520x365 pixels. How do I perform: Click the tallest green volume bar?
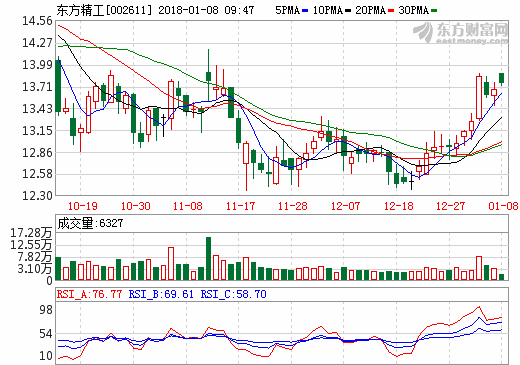pyautogui.click(x=209, y=258)
